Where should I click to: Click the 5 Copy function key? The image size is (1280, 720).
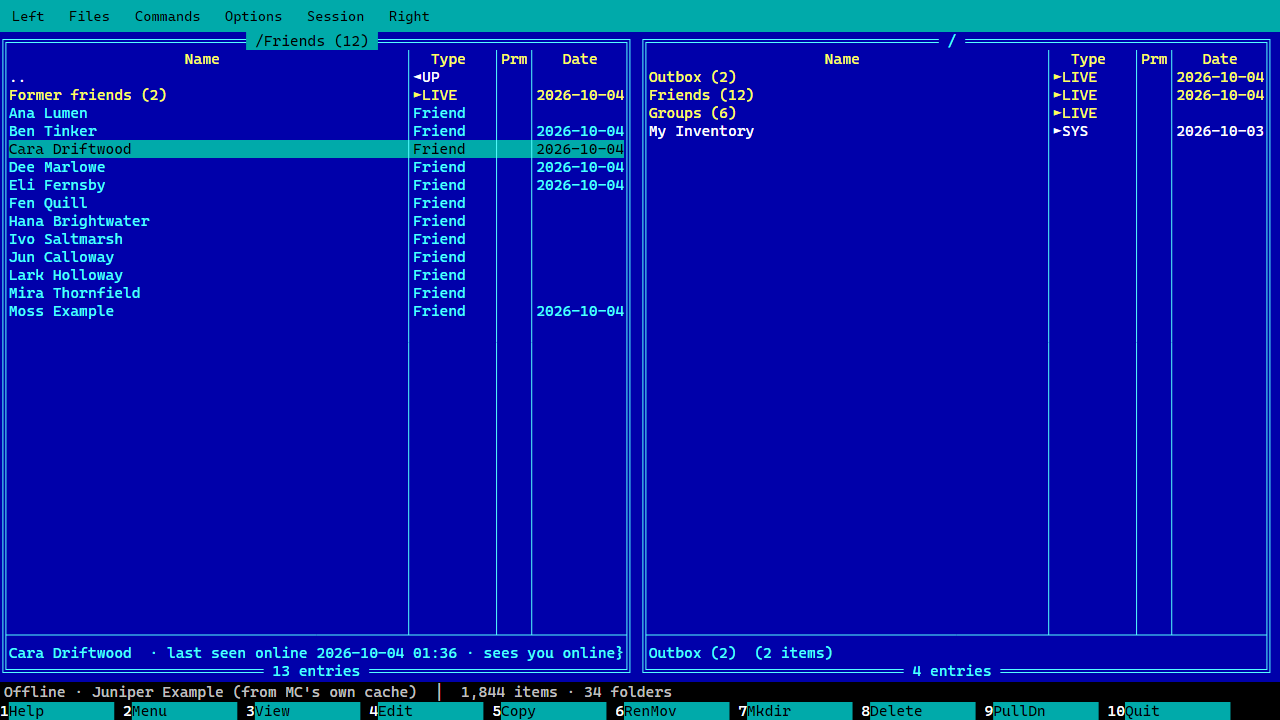[x=549, y=711]
